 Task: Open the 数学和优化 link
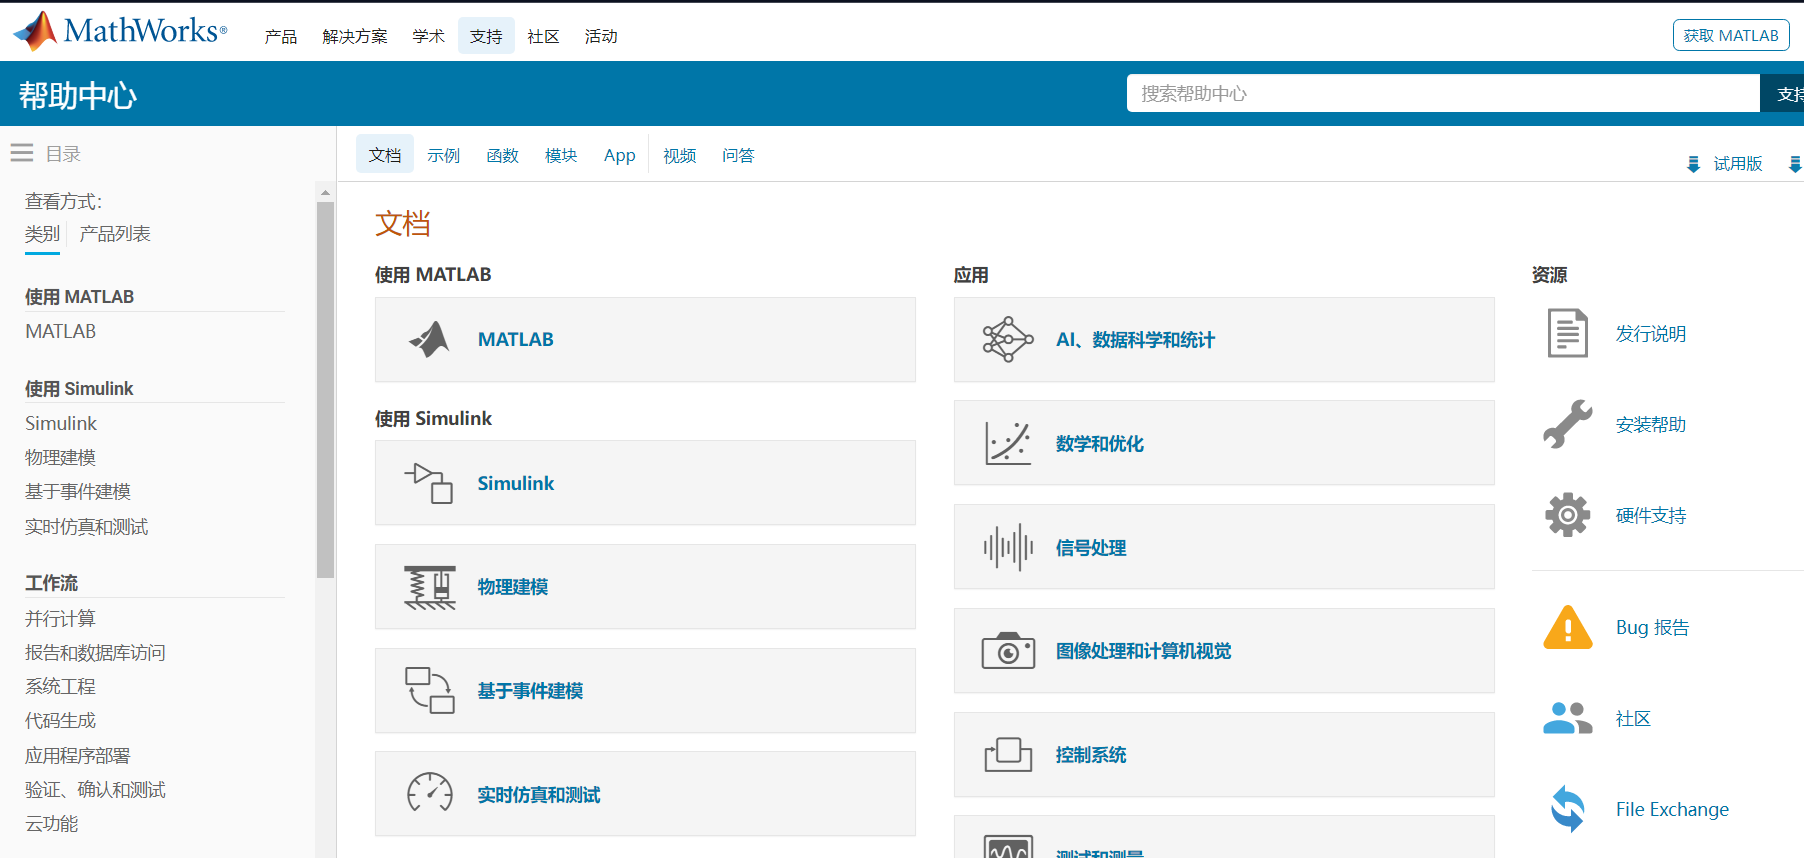[1100, 443]
